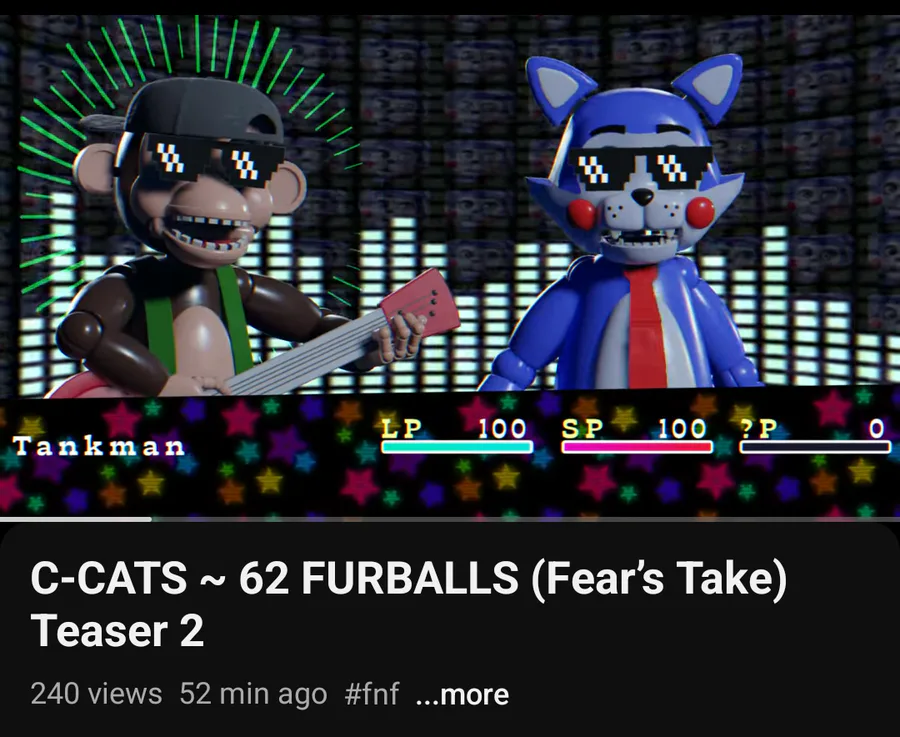Click the cyan LP health bar
Screen dimensions: 900x737
[x=457, y=447]
